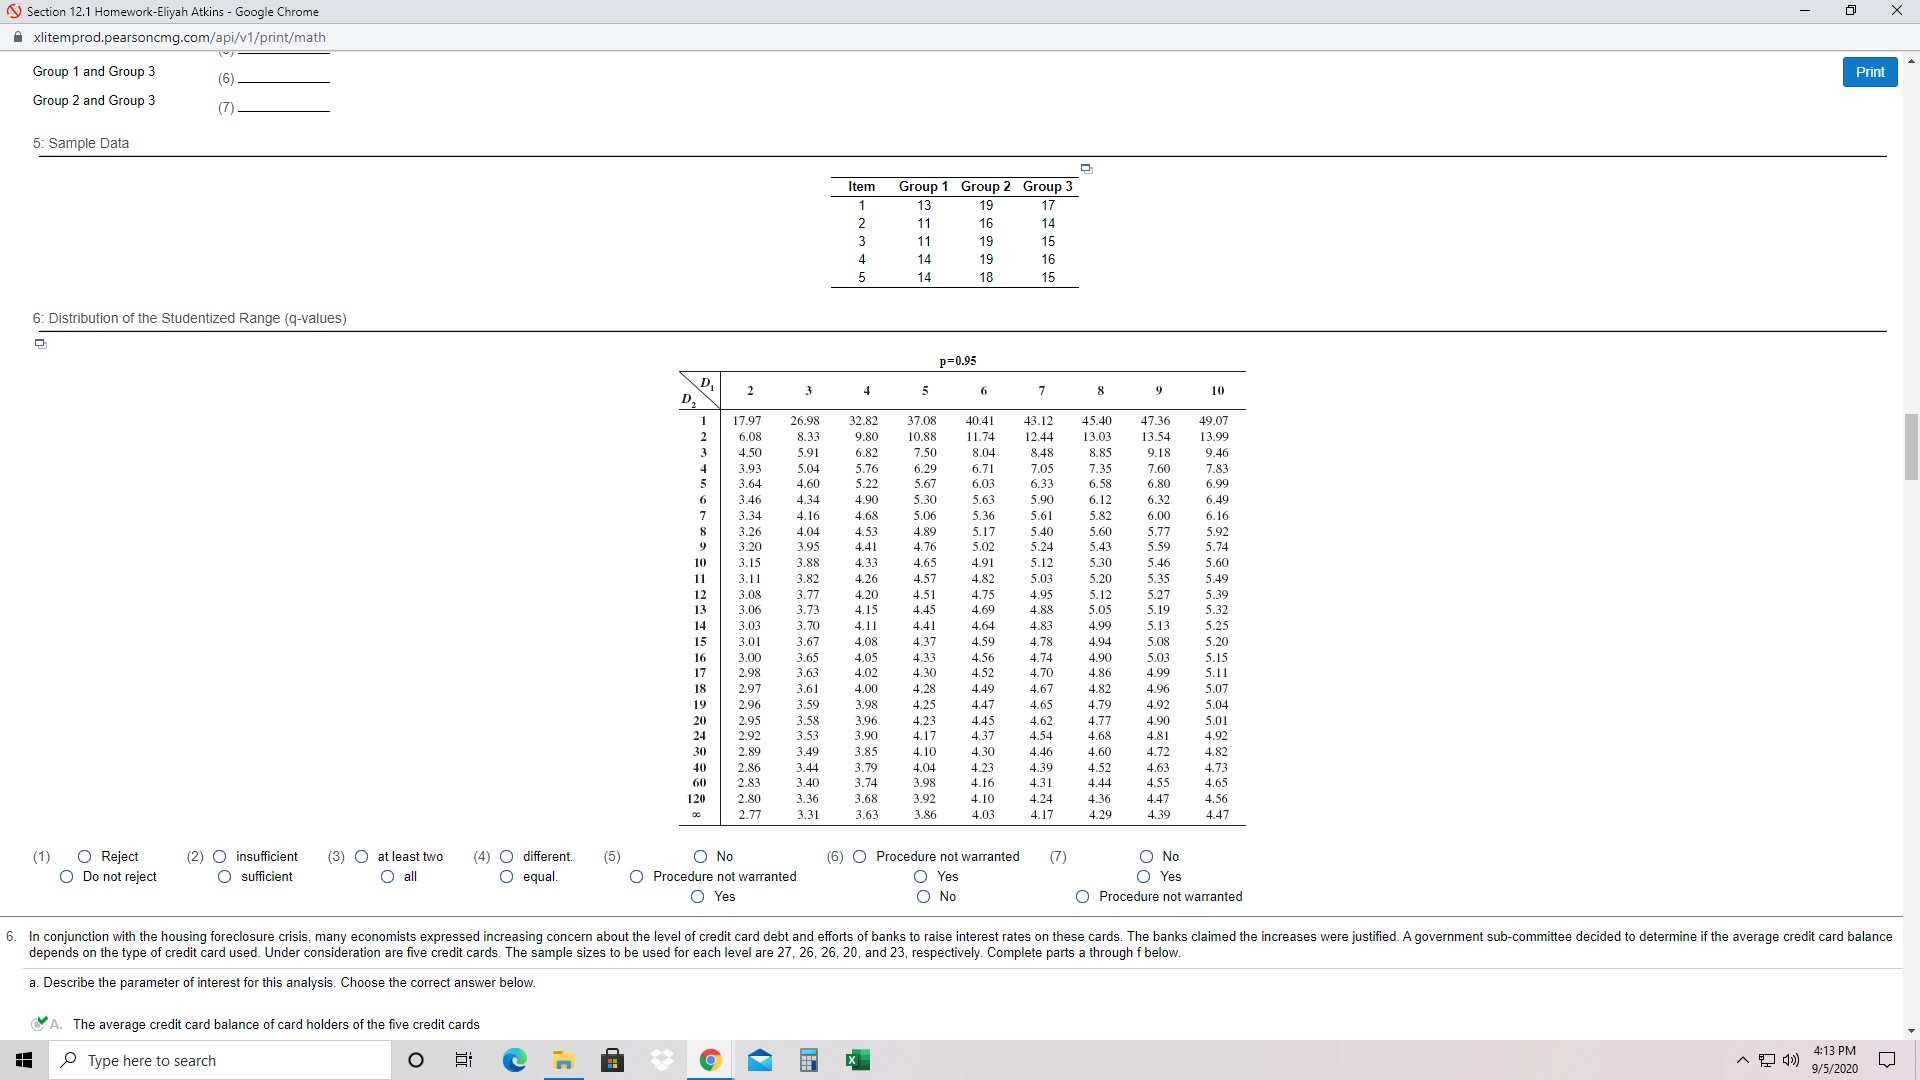The width and height of the screenshot is (1920, 1080).
Task: Open File Explorer from the taskbar
Action: click(x=563, y=1060)
